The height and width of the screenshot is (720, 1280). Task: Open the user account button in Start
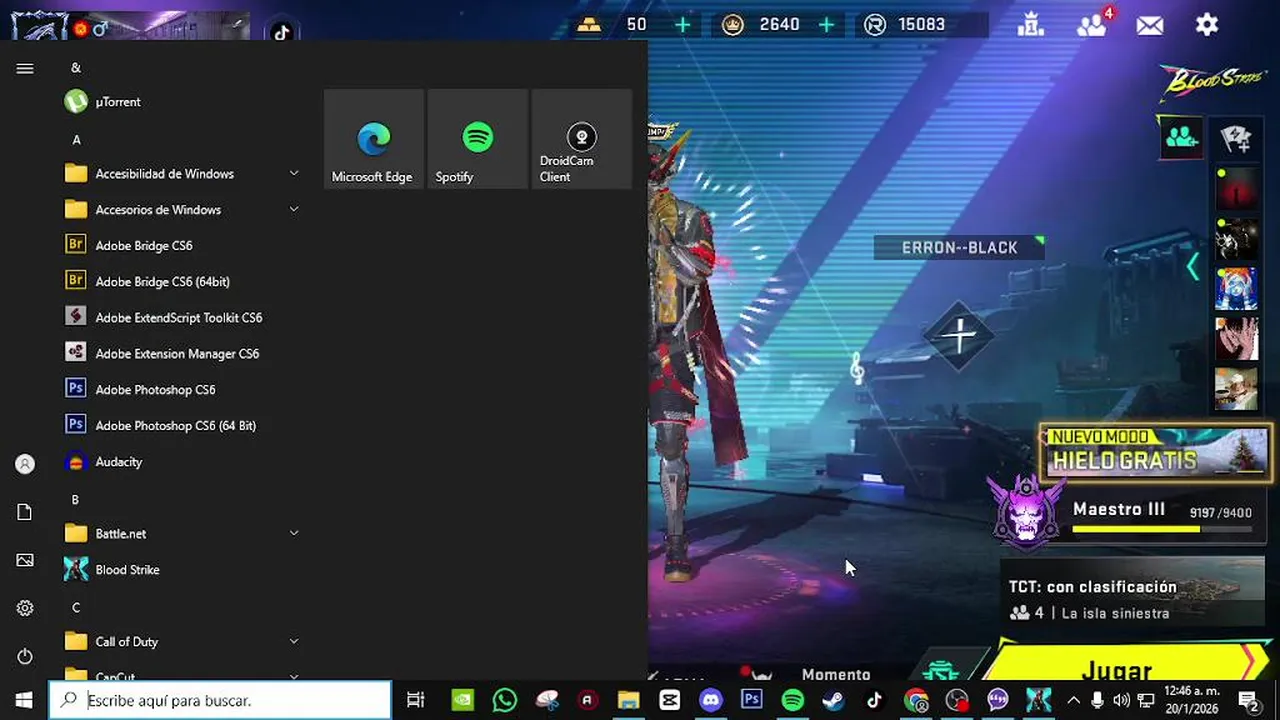click(x=25, y=464)
